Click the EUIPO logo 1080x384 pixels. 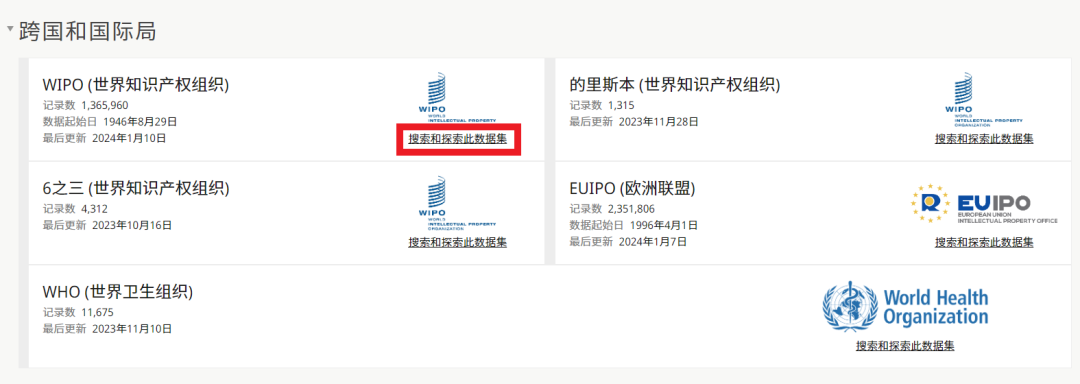click(984, 203)
